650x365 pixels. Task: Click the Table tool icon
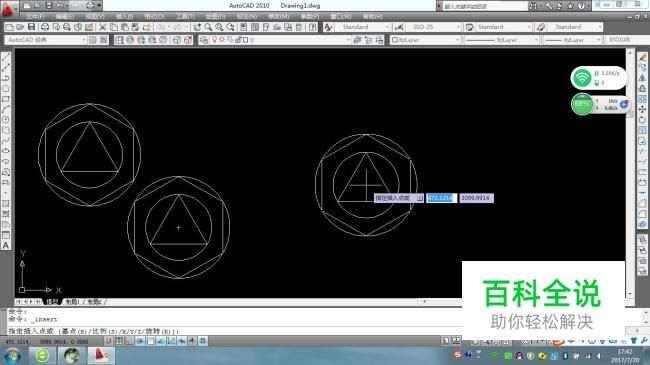tap(6, 235)
